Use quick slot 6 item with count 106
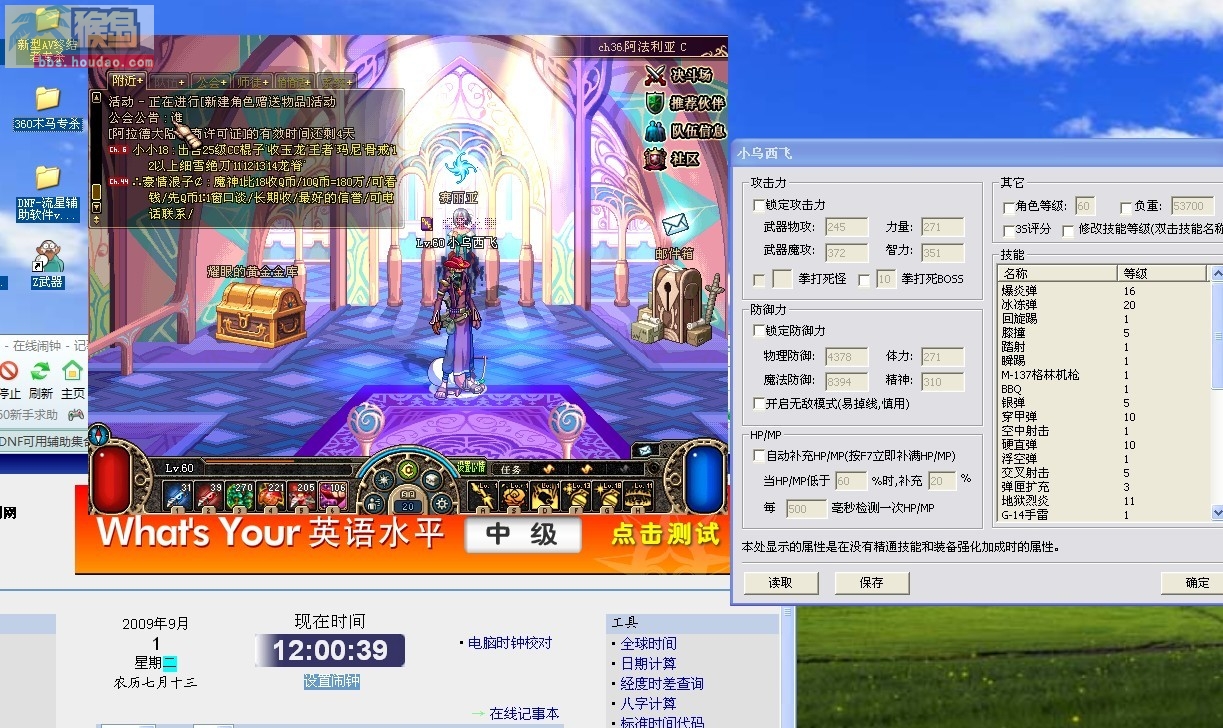The height and width of the screenshot is (728, 1223). coord(332,494)
